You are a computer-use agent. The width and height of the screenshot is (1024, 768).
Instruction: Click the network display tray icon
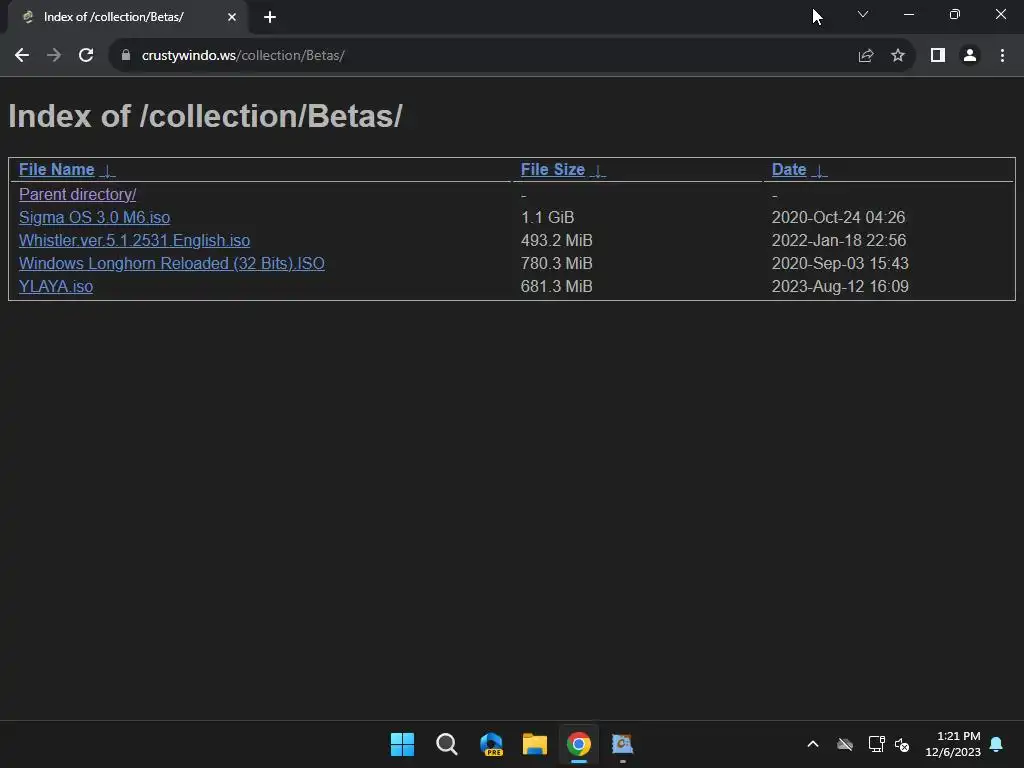coord(876,744)
